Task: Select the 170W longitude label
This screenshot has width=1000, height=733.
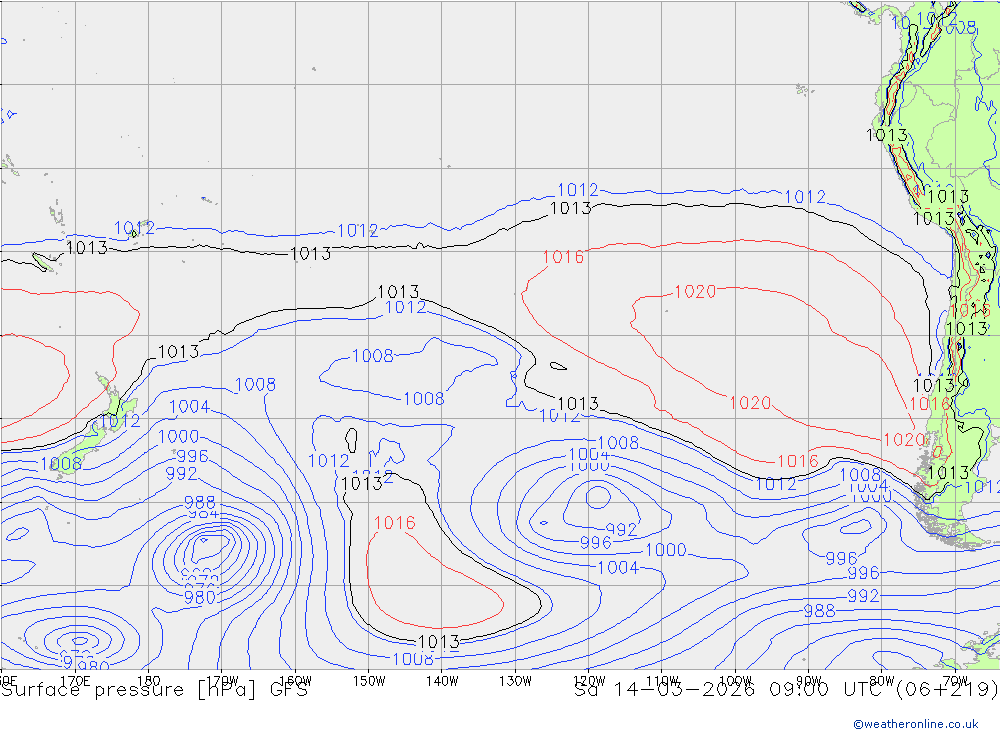Action: (x=222, y=681)
